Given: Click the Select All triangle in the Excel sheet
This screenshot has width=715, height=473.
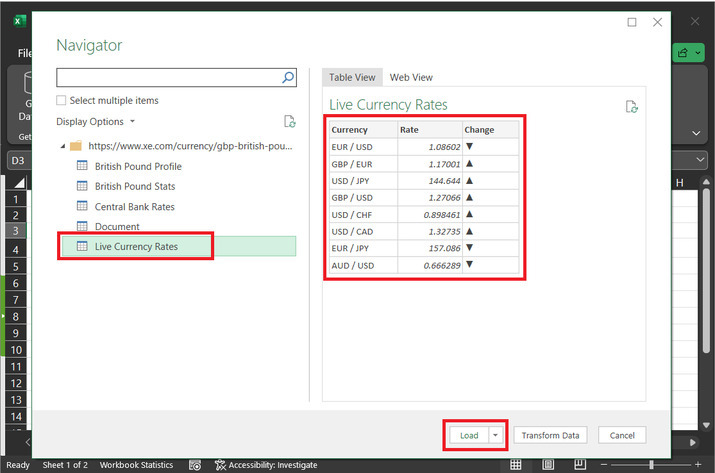Looking at the screenshot, I should (19, 183).
